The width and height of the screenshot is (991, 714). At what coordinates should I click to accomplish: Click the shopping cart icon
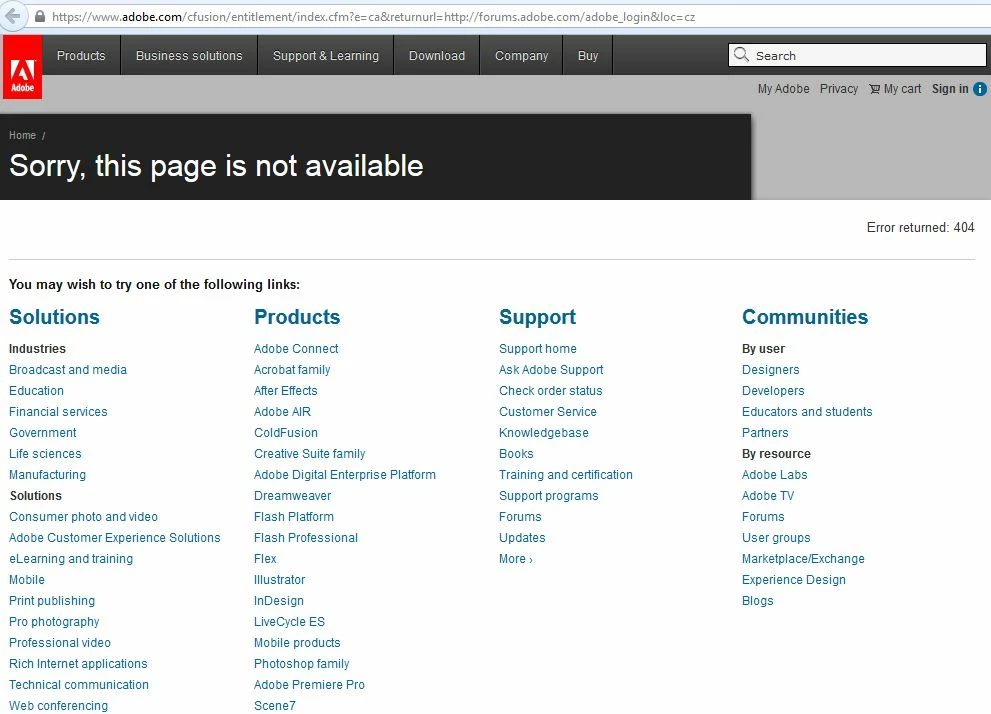(875, 89)
